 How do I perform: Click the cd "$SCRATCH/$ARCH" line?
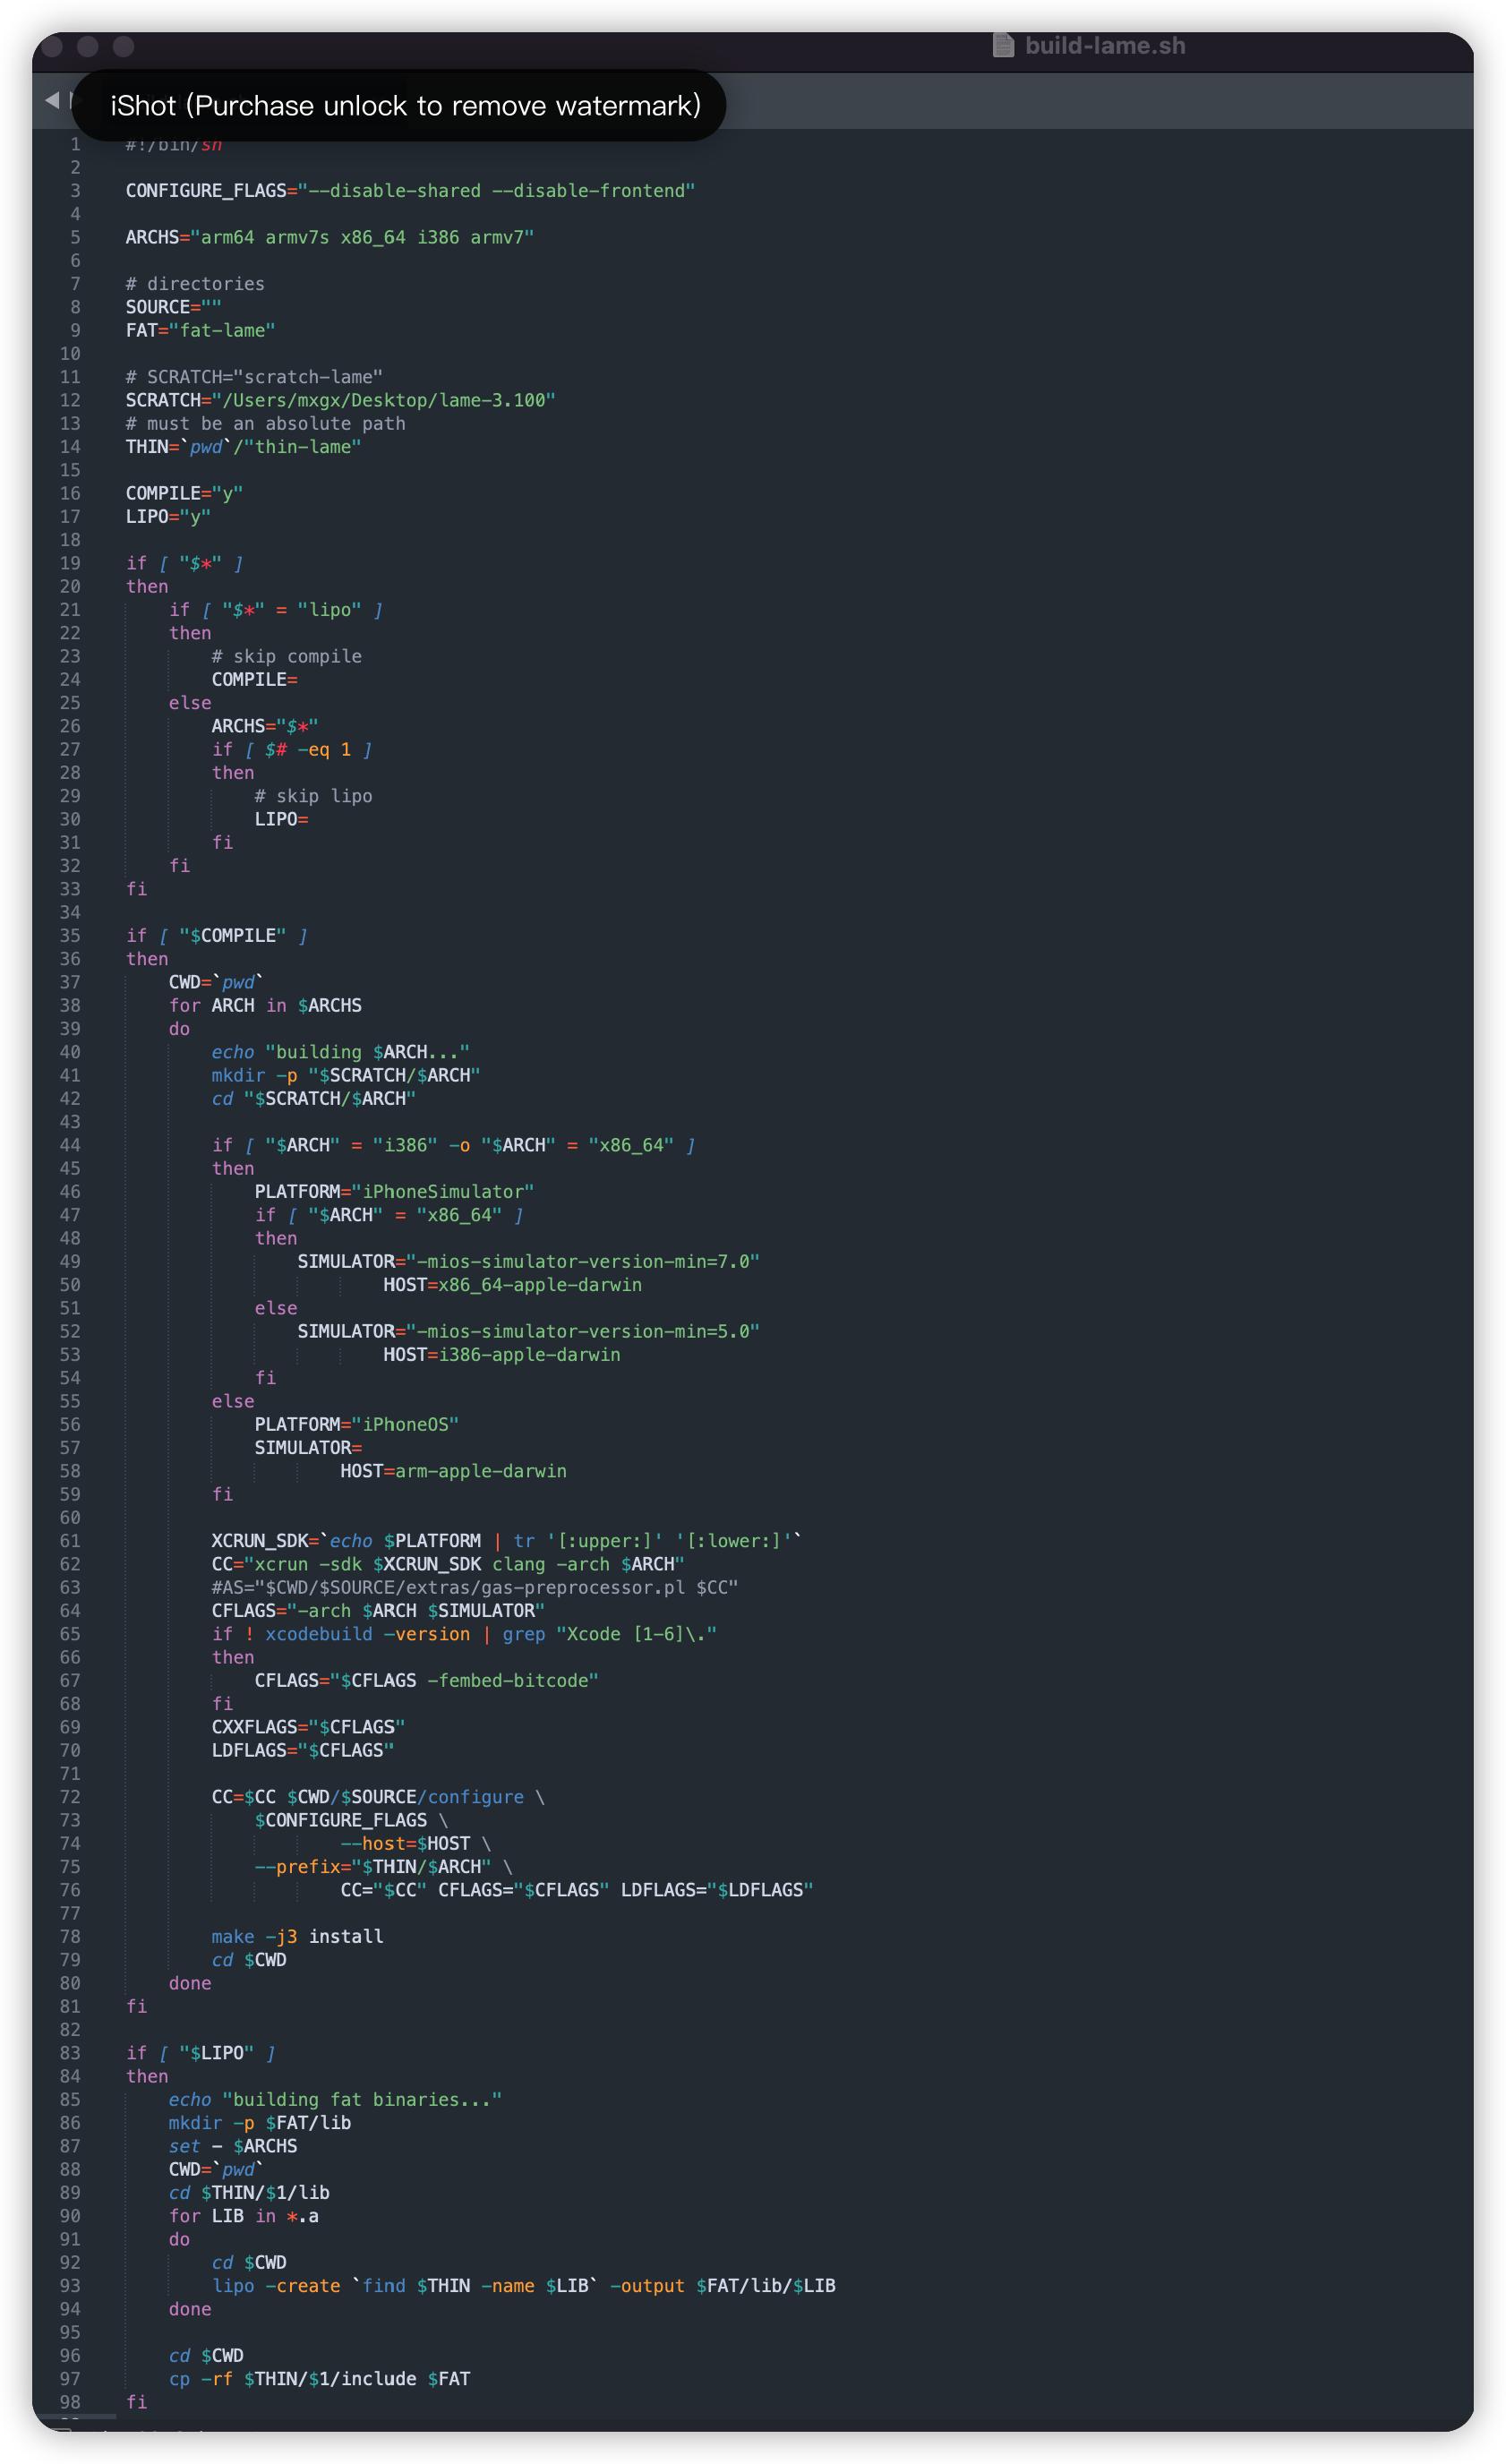[x=313, y=1098]
